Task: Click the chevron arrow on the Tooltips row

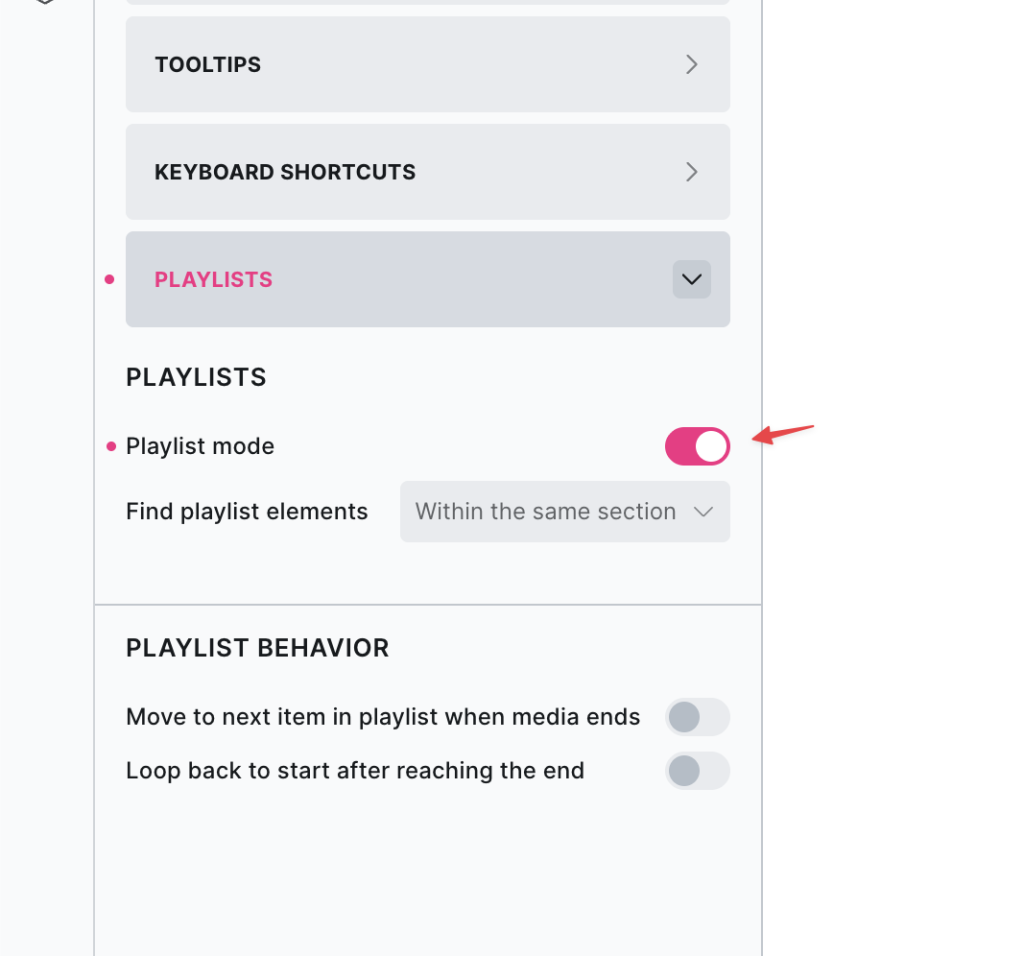Action: [x=691, y=65]
